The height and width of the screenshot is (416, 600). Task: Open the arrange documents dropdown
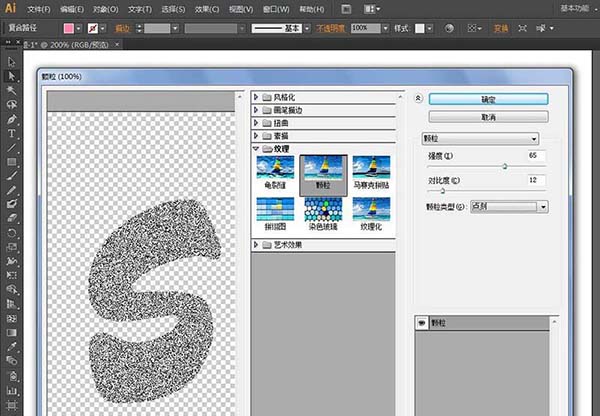[372, 9]
